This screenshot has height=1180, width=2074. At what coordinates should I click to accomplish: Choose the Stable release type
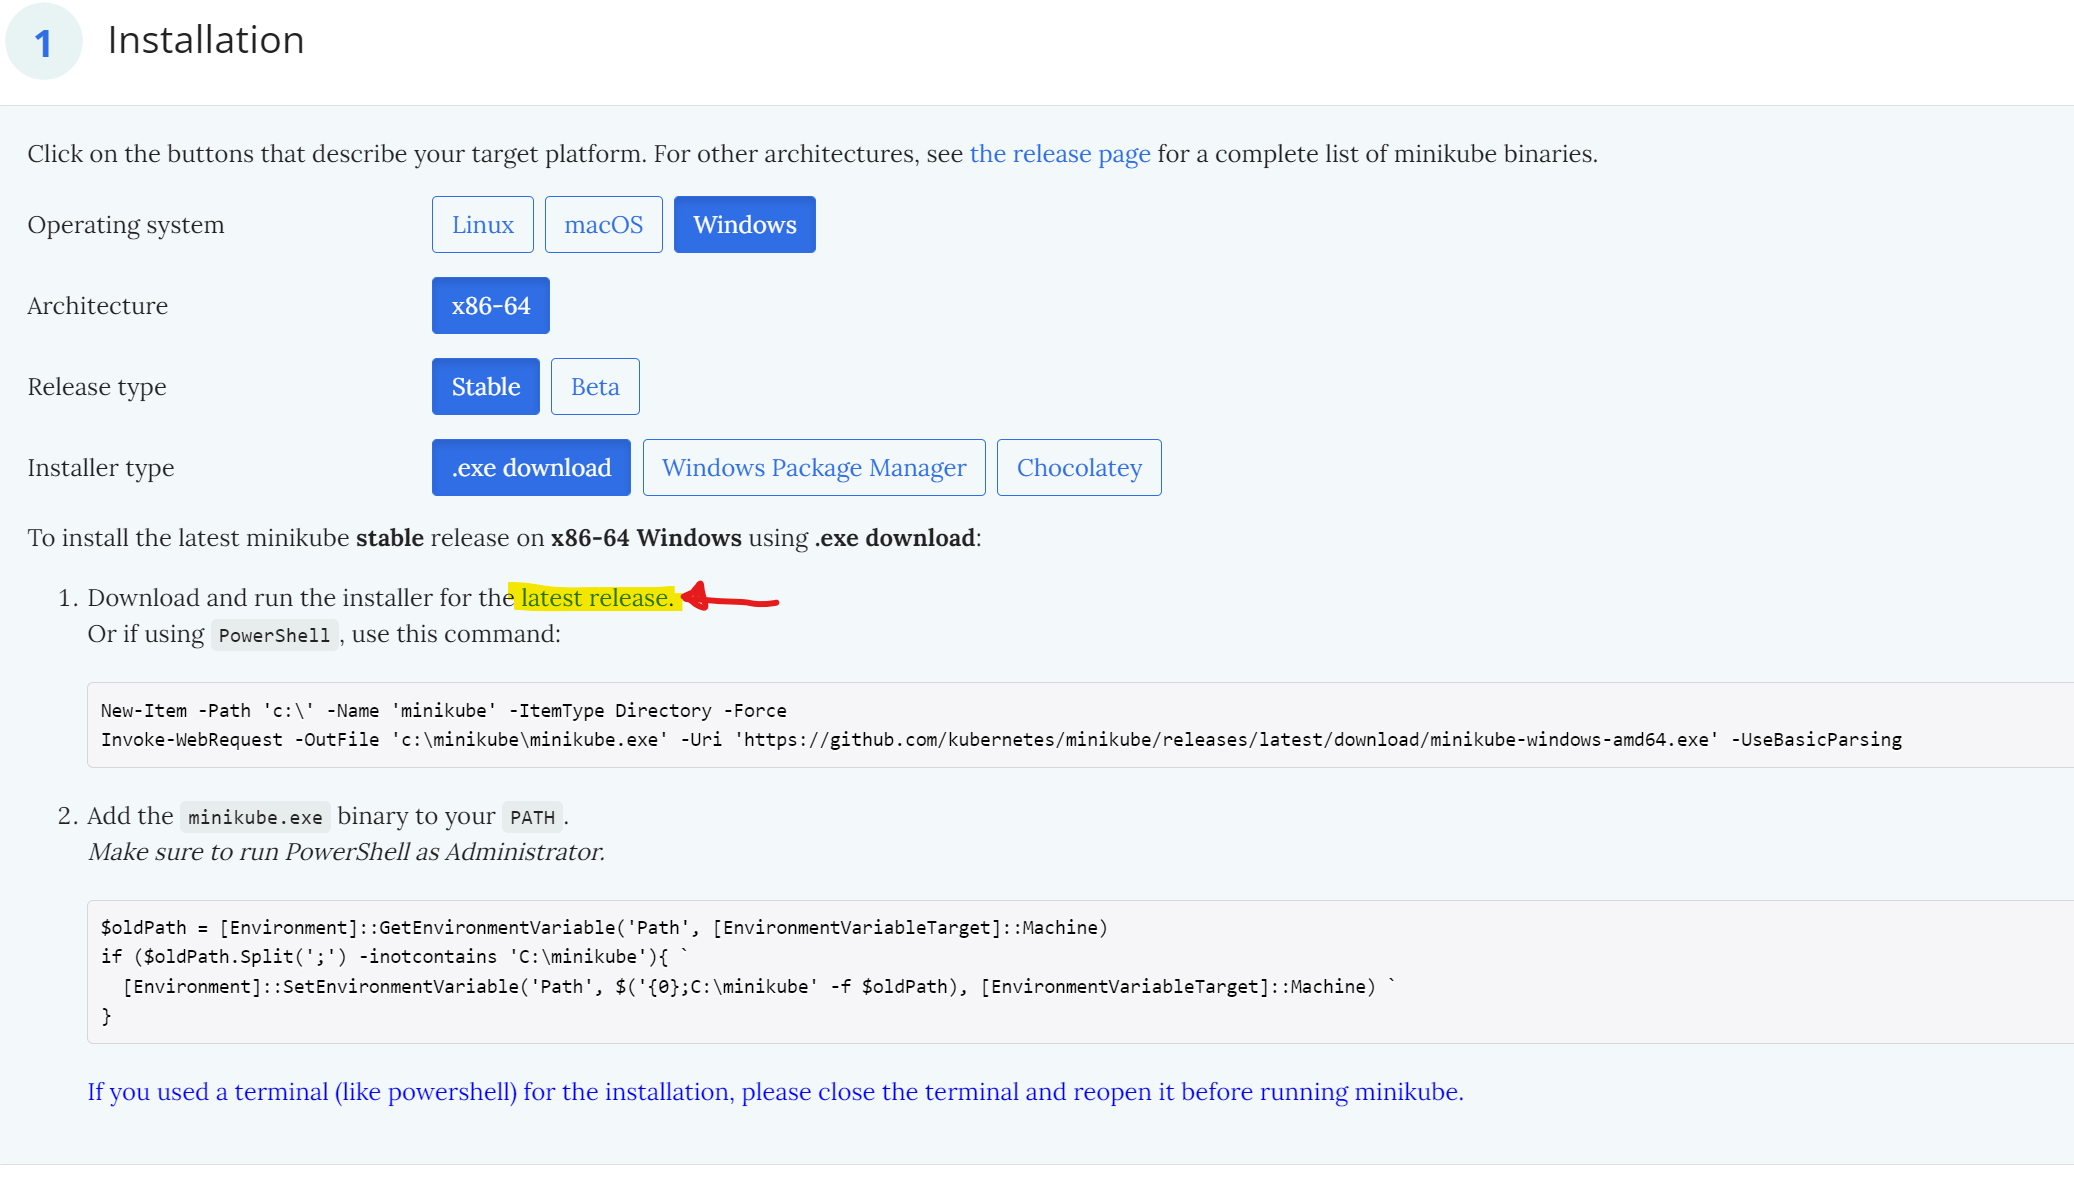coord(485,387)
